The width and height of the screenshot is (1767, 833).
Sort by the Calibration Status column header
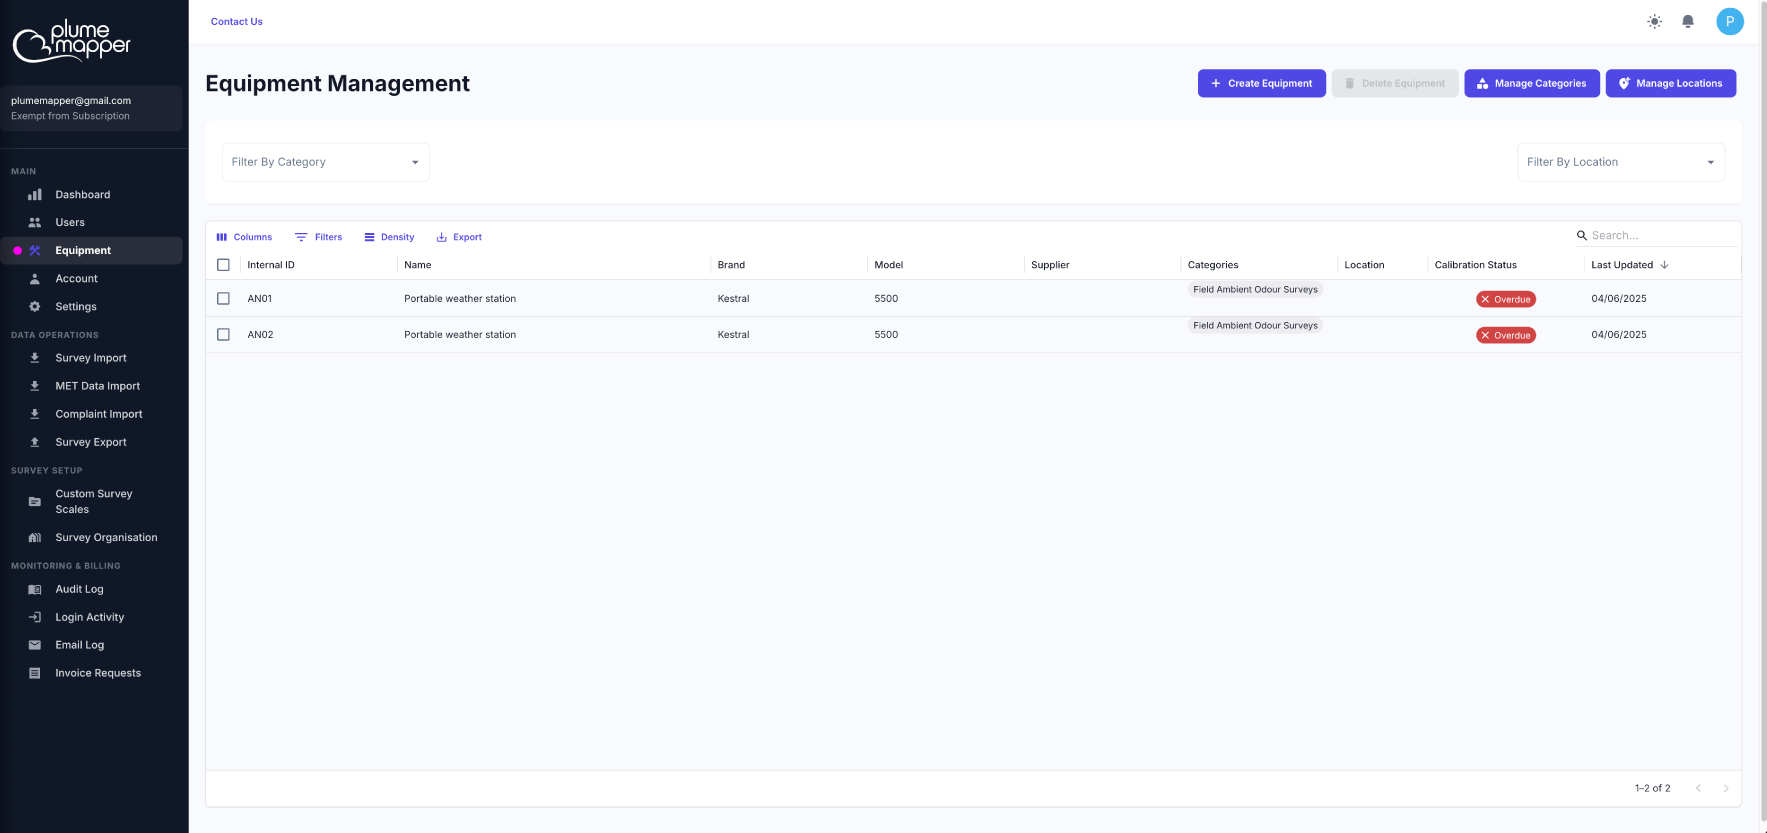click(x=1476, y=265)
